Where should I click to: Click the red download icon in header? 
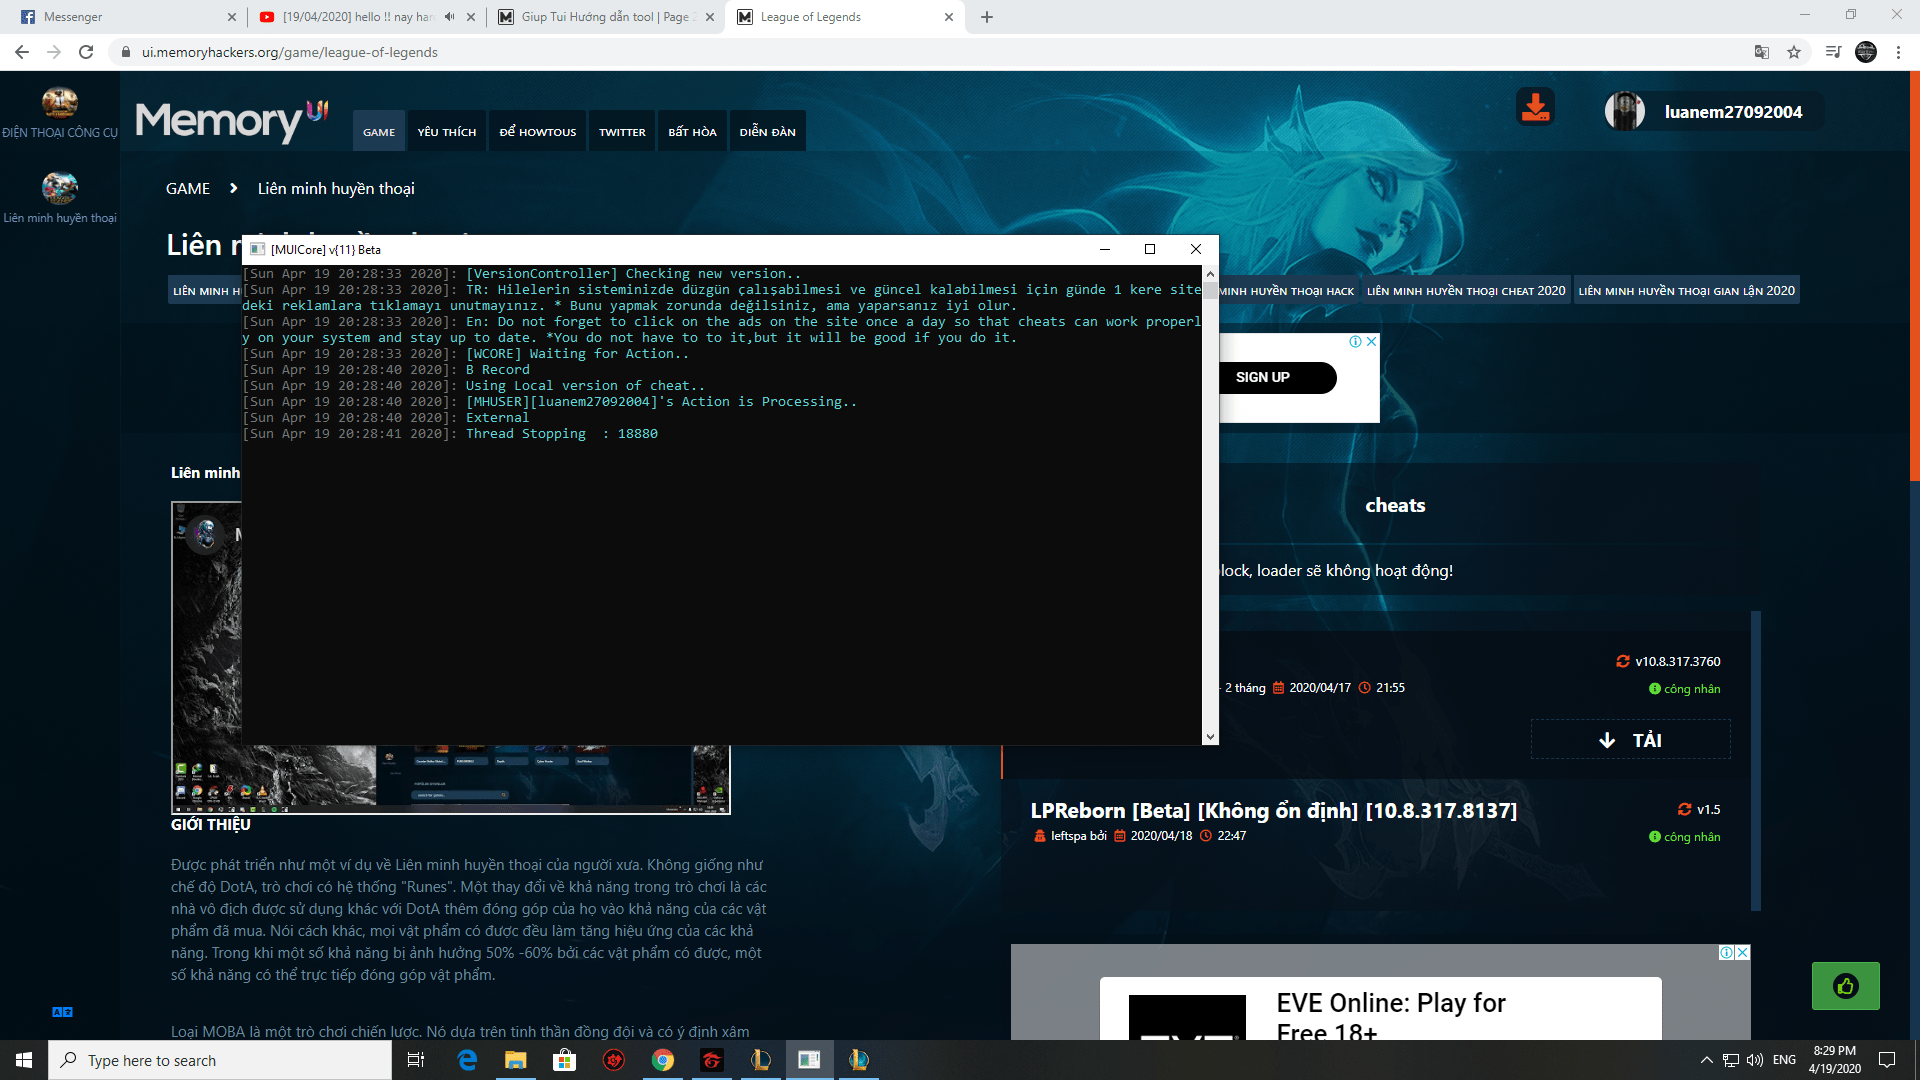pyautogui.click(x=1535, y=107)
